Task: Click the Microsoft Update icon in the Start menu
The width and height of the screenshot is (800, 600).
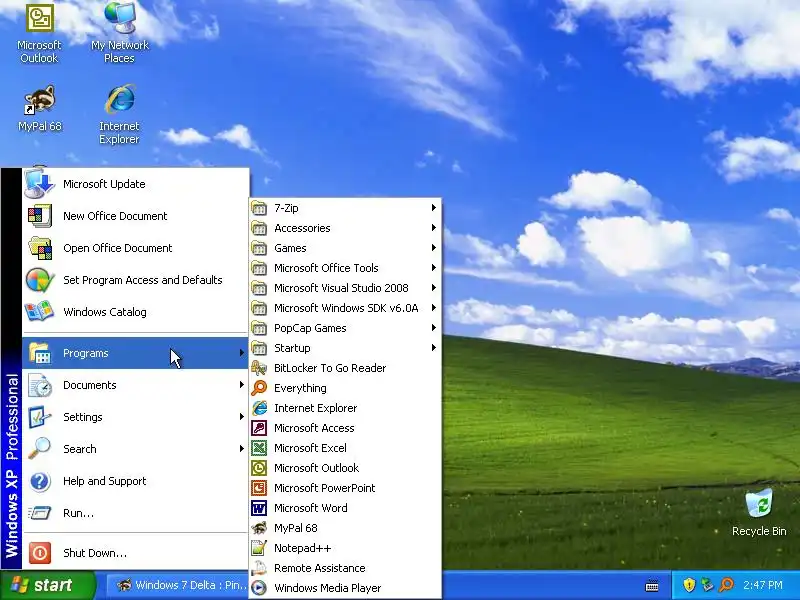Action: click(39, 184)
